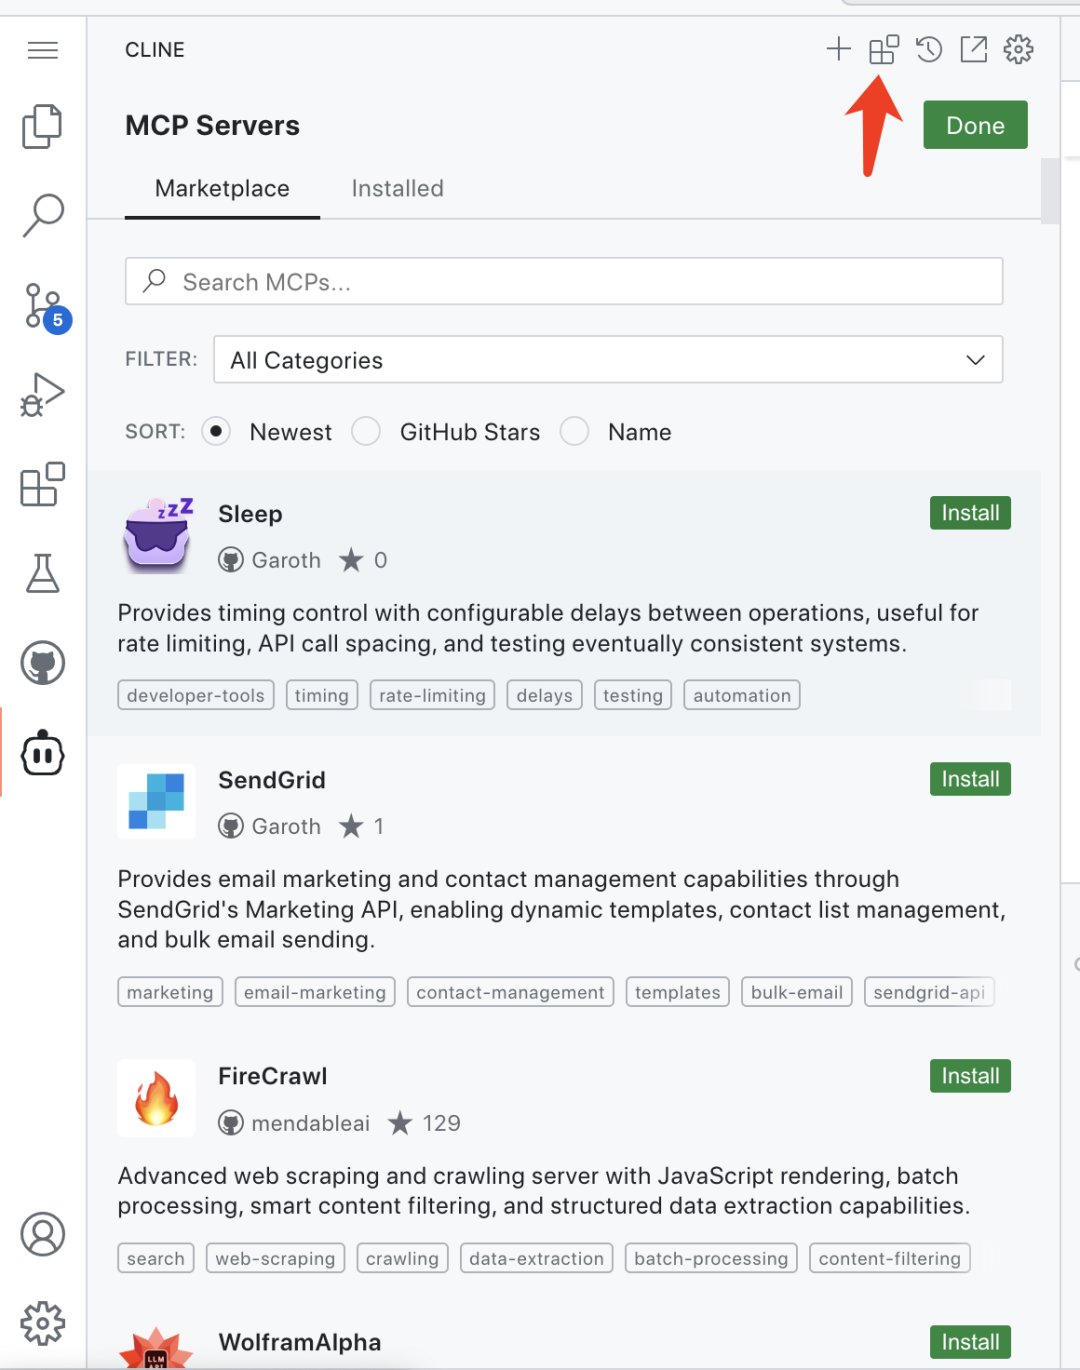Open the Manage gear menu at bottom

click(42, 1323)
